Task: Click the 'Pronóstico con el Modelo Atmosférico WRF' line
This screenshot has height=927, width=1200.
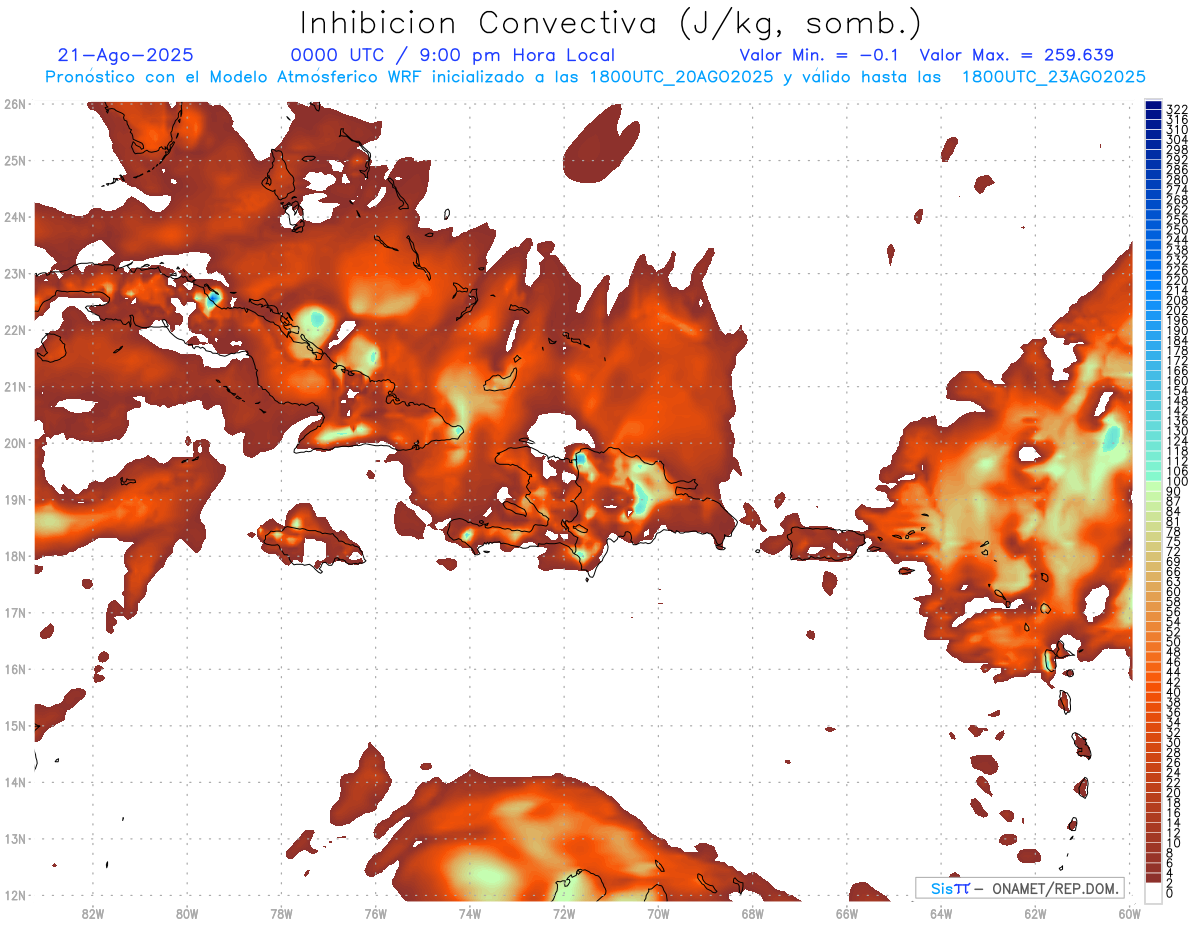Action: 595,77
